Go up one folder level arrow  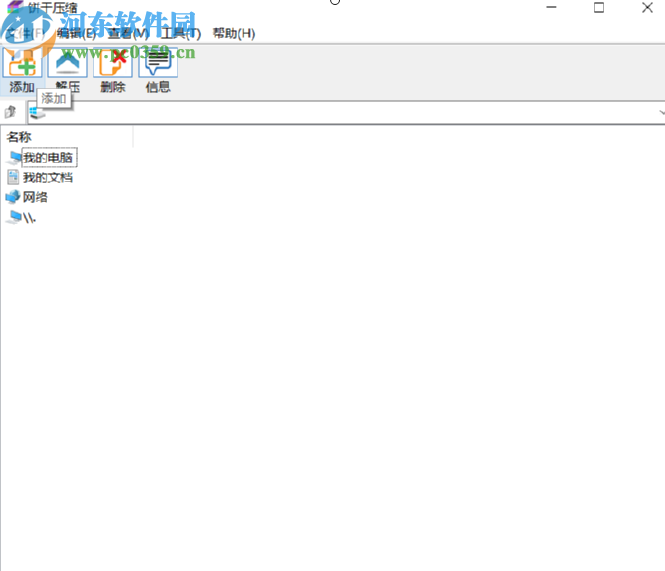pos(10,112)
